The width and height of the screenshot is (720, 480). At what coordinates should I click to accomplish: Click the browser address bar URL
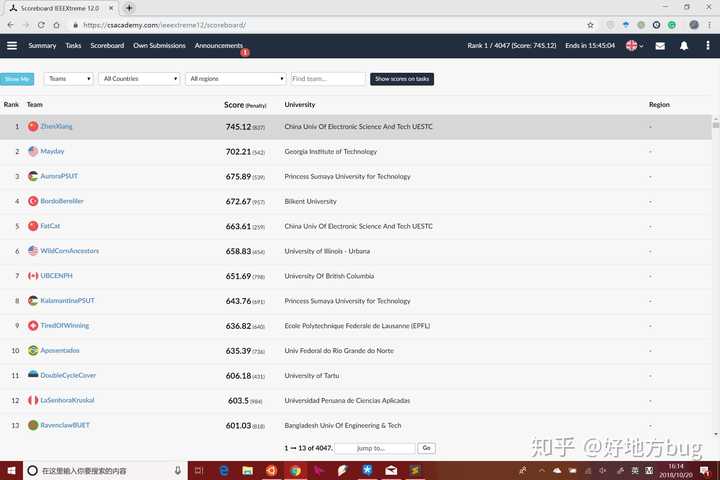(164, 25)
